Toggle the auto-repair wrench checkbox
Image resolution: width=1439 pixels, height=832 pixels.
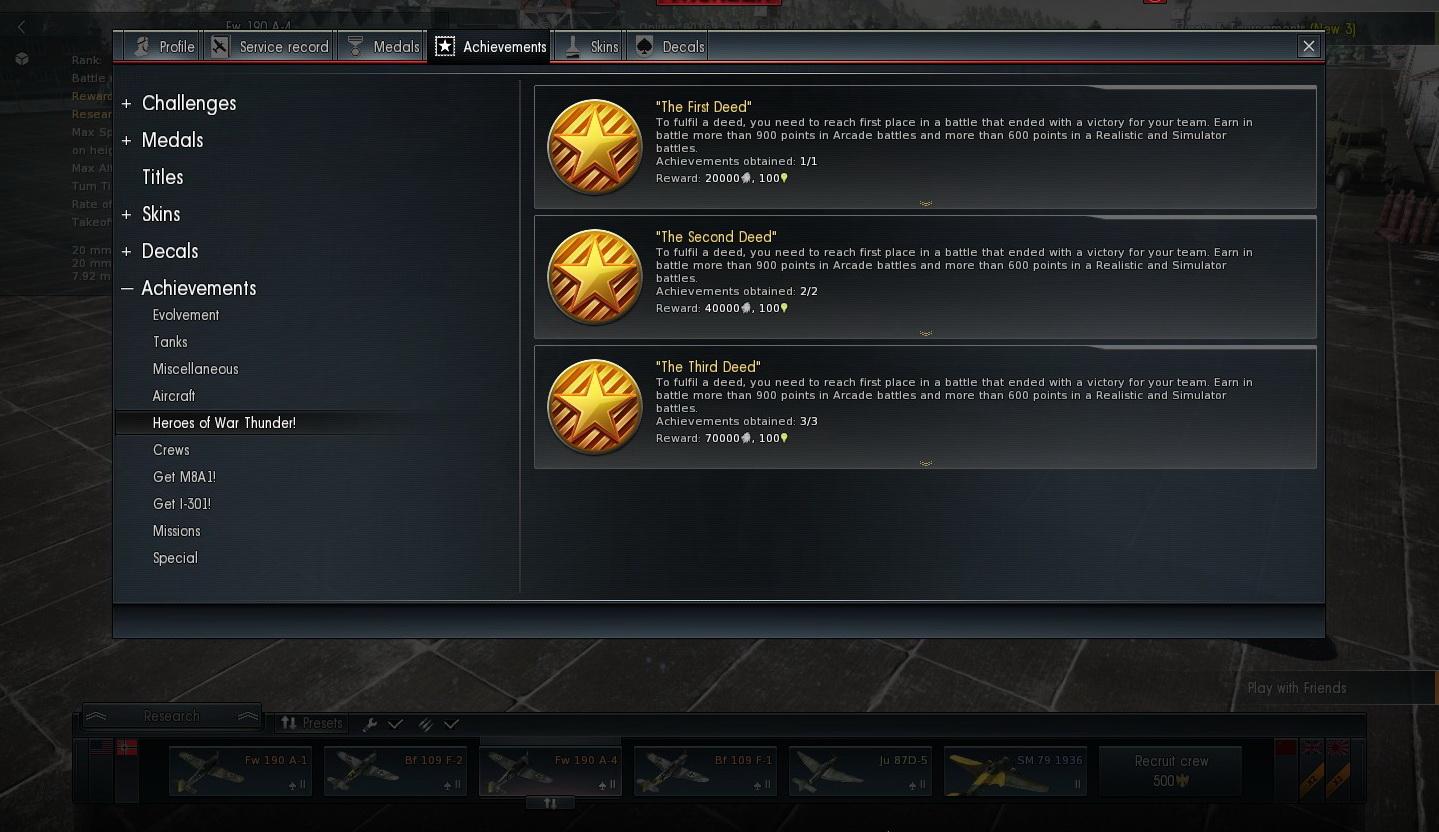(396, 724)
